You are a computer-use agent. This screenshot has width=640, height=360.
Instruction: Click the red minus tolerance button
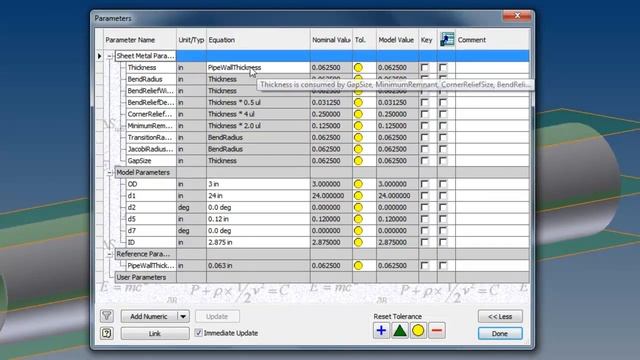[437, 331]
